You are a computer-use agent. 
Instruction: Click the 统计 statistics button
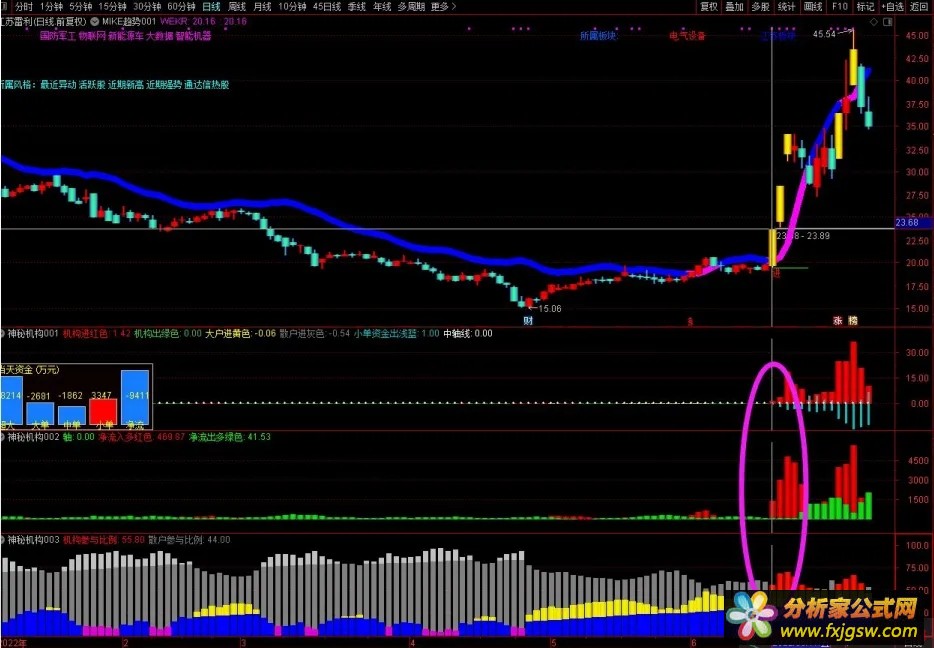pyautogui.click(x=786, y=7)
